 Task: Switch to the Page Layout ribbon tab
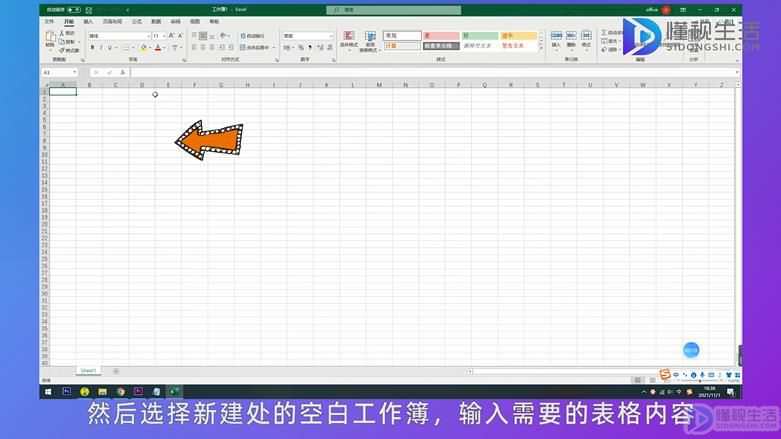pyautogui.click(x=112, y=21)
